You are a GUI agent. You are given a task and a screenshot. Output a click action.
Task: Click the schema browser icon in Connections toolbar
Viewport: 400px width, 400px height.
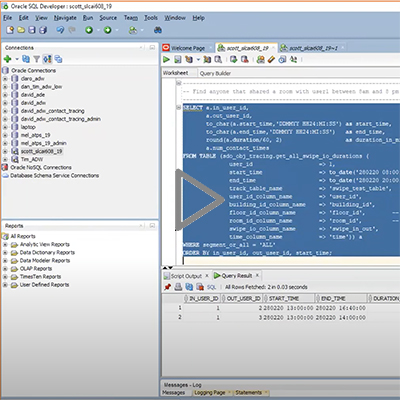47,59
